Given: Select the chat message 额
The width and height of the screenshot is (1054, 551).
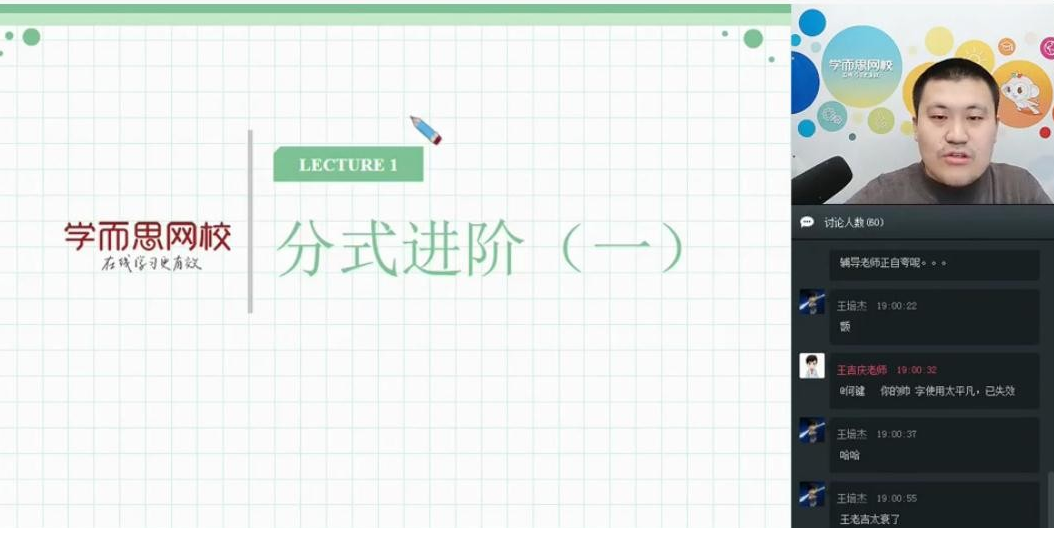Looking at the screenshot, I should pyautogui.click(x=845, y=327).
